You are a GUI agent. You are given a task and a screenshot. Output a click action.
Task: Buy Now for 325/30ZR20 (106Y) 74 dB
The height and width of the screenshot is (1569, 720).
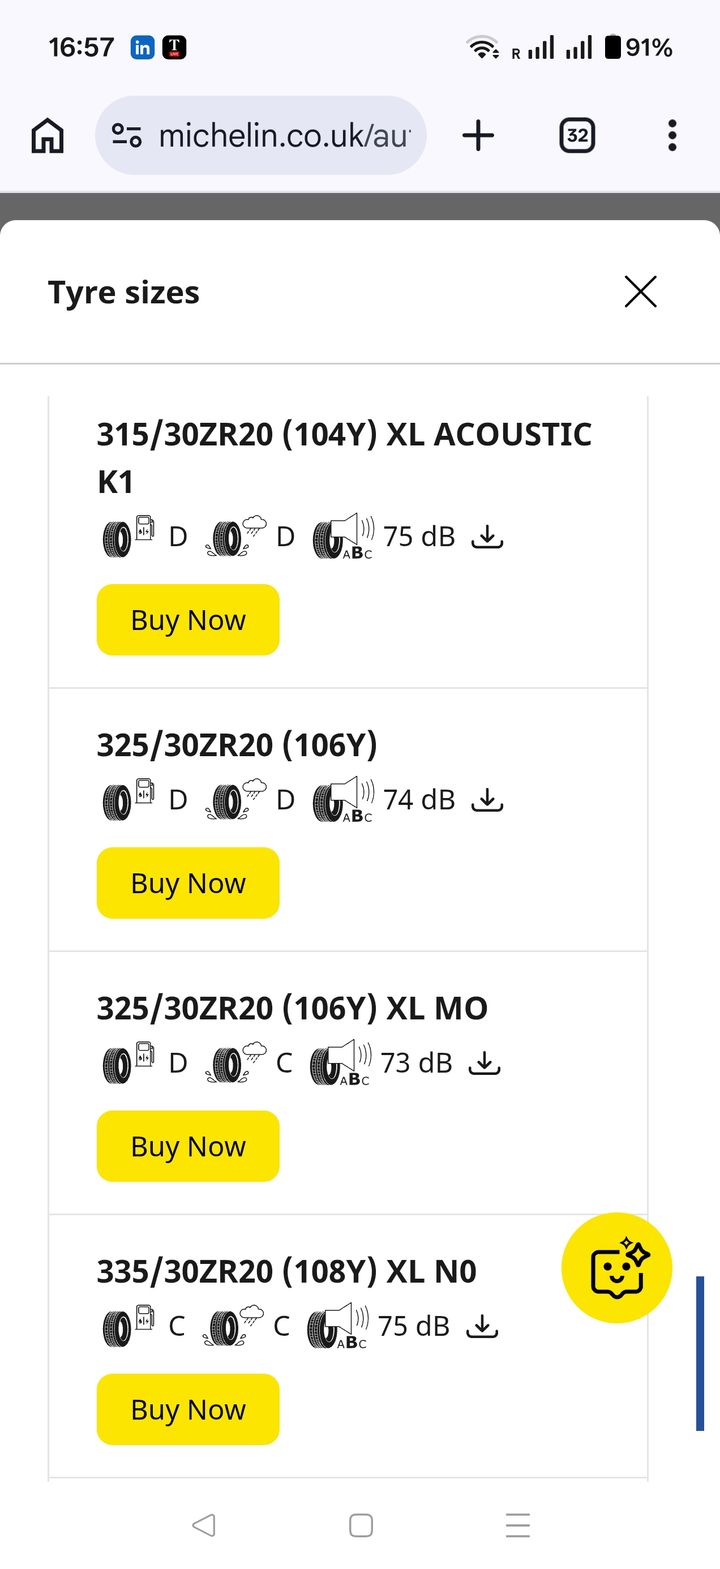coord(188,883)
